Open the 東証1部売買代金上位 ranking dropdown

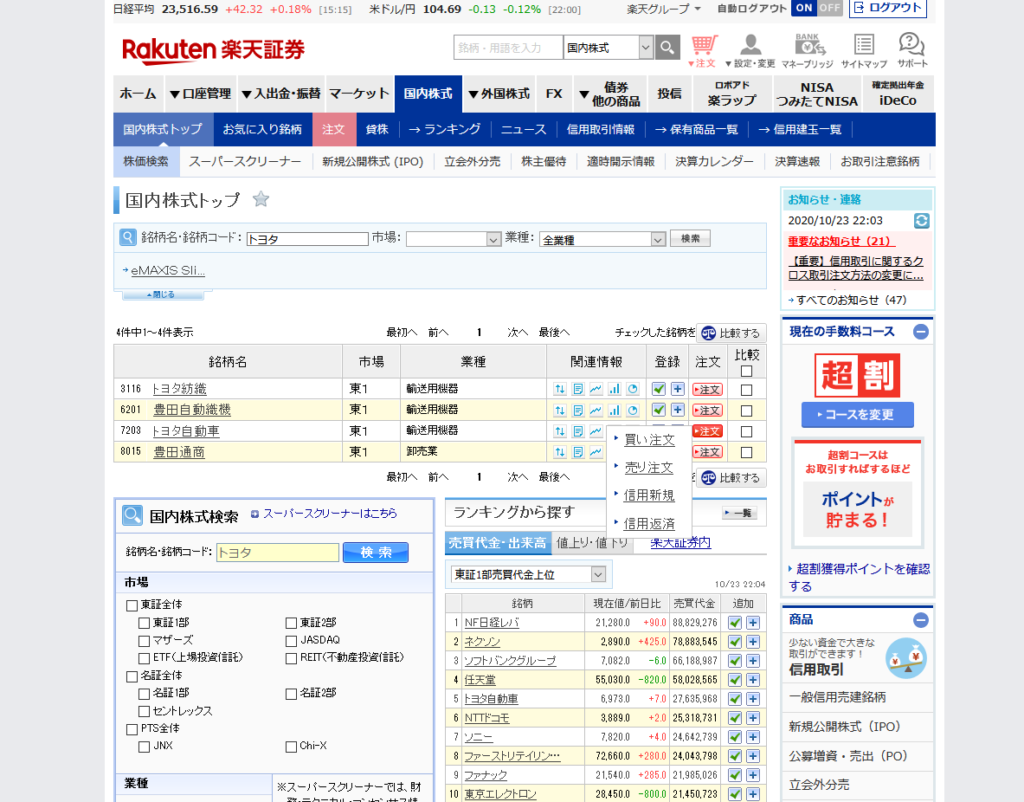click(528, 574)
